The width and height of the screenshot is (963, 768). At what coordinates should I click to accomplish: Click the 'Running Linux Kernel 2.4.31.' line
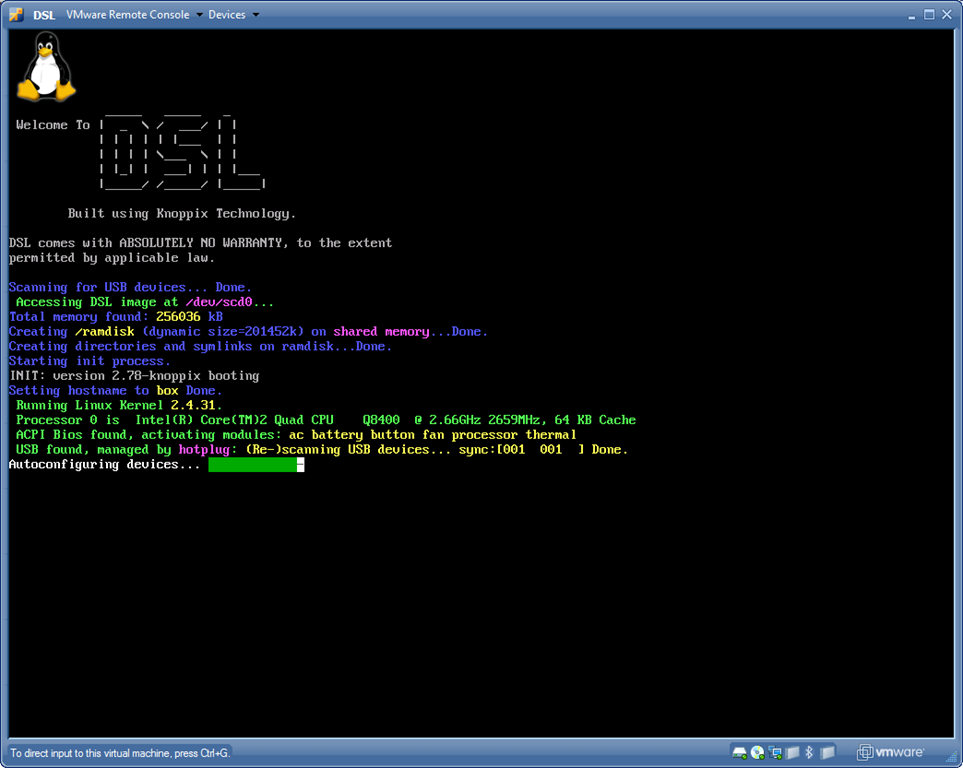tap(119, 406)
